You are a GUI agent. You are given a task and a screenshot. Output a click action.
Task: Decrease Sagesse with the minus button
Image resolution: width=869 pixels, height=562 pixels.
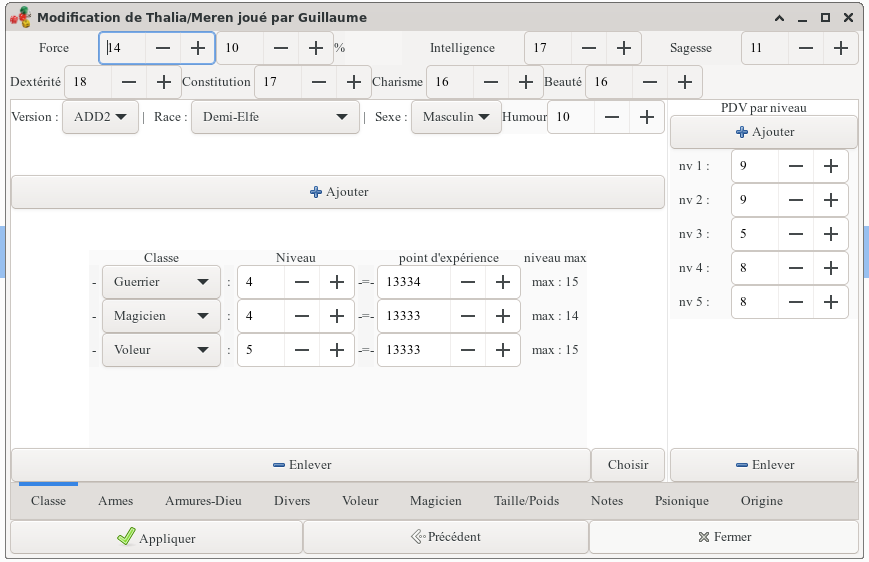pyautogui.click(x=806, y=48)
